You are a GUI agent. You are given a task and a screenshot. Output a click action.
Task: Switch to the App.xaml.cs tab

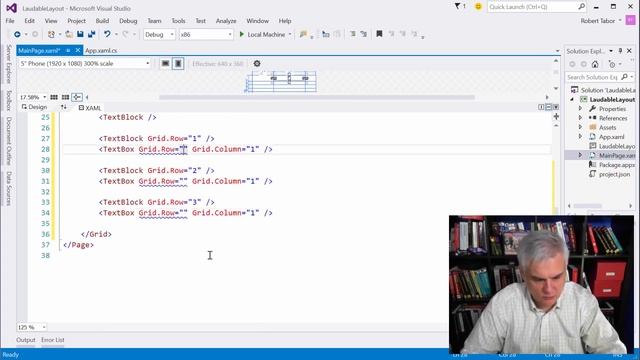point(101,51)
